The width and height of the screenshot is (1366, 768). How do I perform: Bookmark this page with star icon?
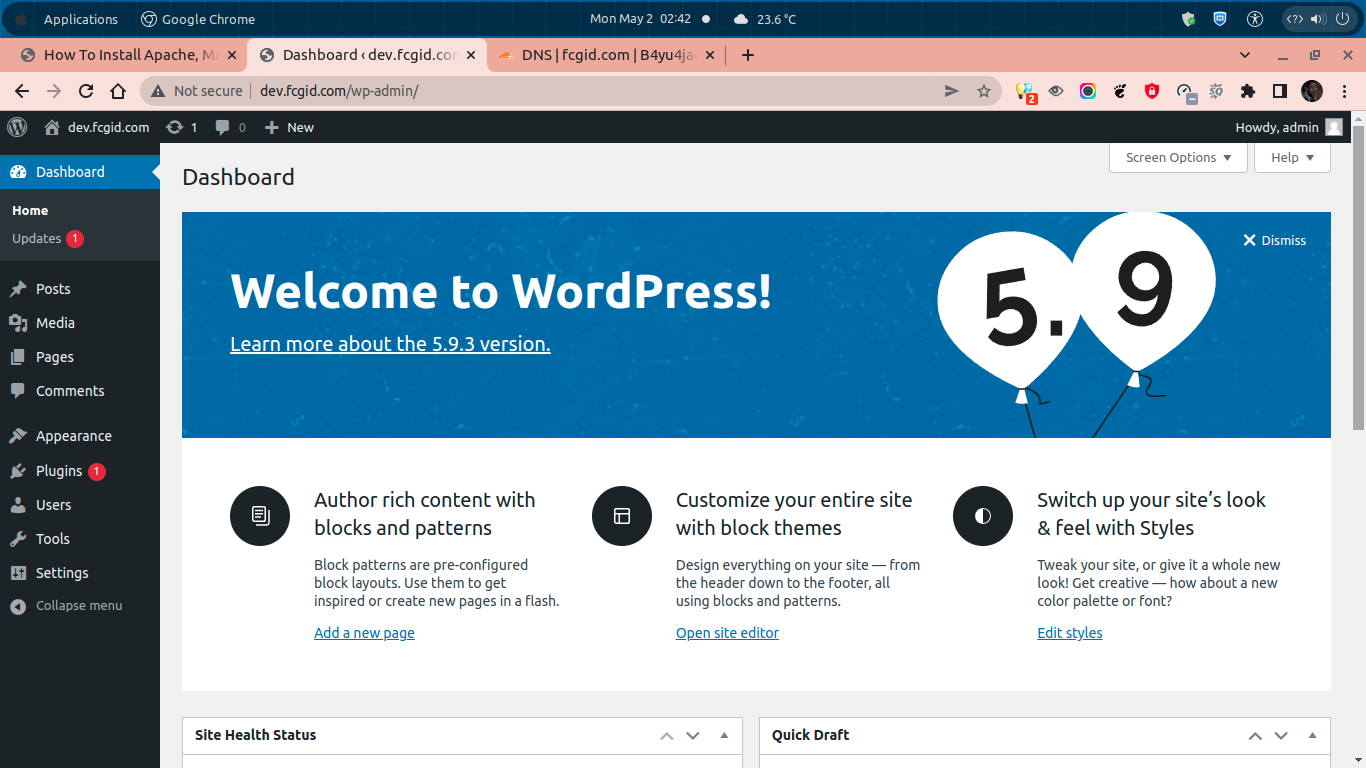coord(984,91)
